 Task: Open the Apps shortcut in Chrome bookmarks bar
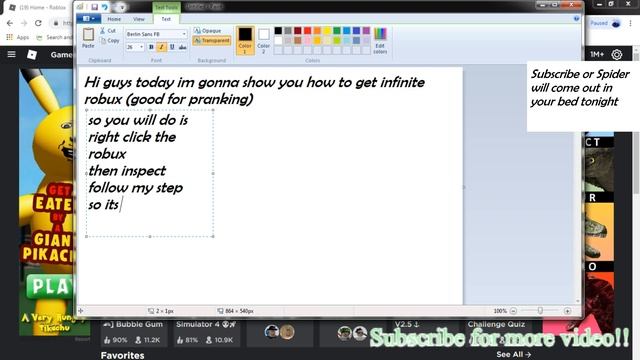click(x=18, y=37)
